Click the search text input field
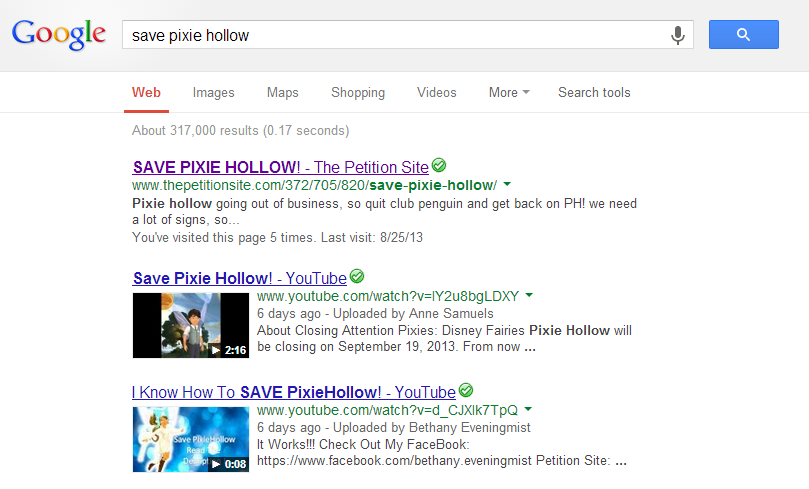This screenshot has width=809, height=489. click(x=395, y=35)
